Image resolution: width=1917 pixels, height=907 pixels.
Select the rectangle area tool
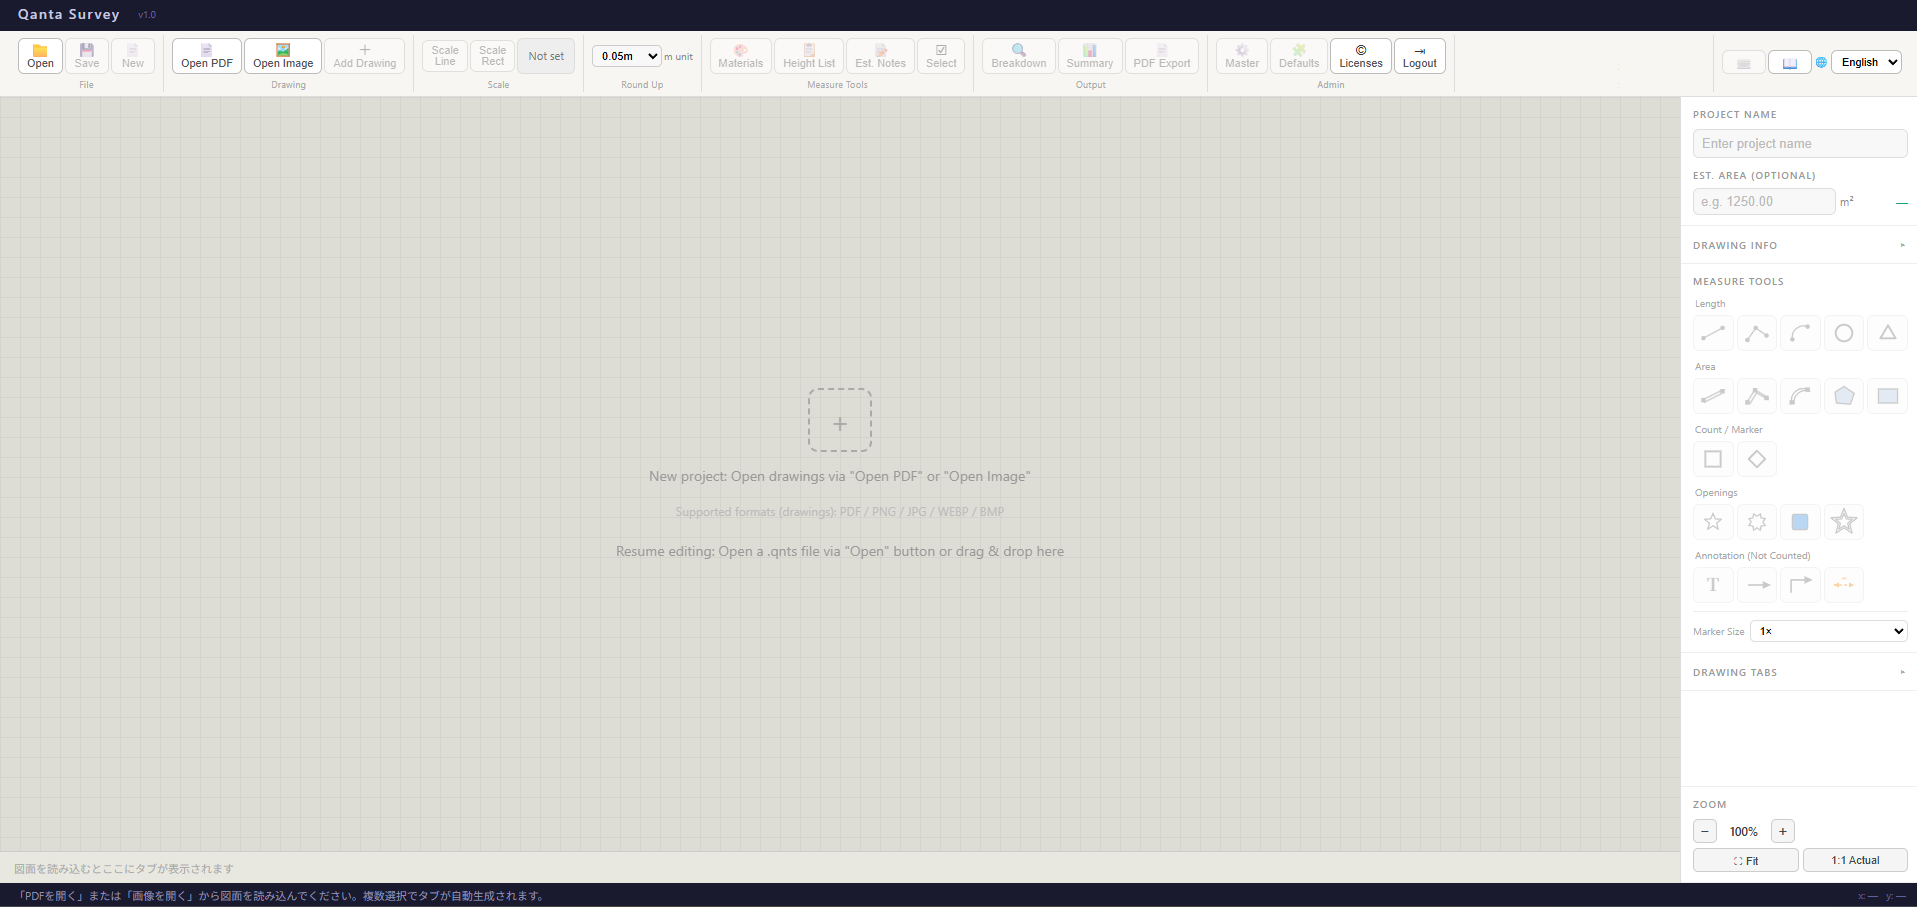1888,396
